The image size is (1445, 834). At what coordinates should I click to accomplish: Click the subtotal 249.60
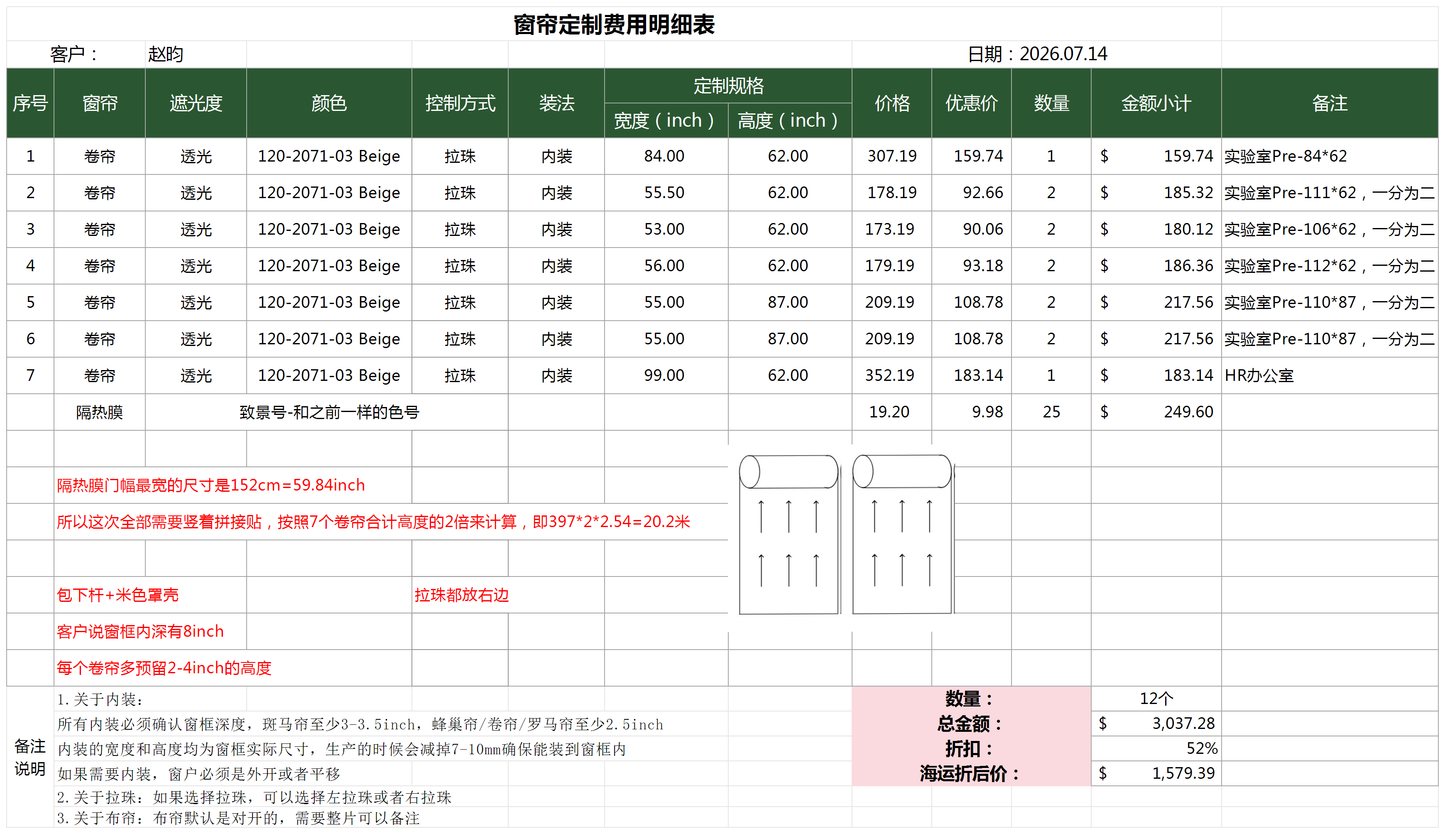pos(1189,412)
